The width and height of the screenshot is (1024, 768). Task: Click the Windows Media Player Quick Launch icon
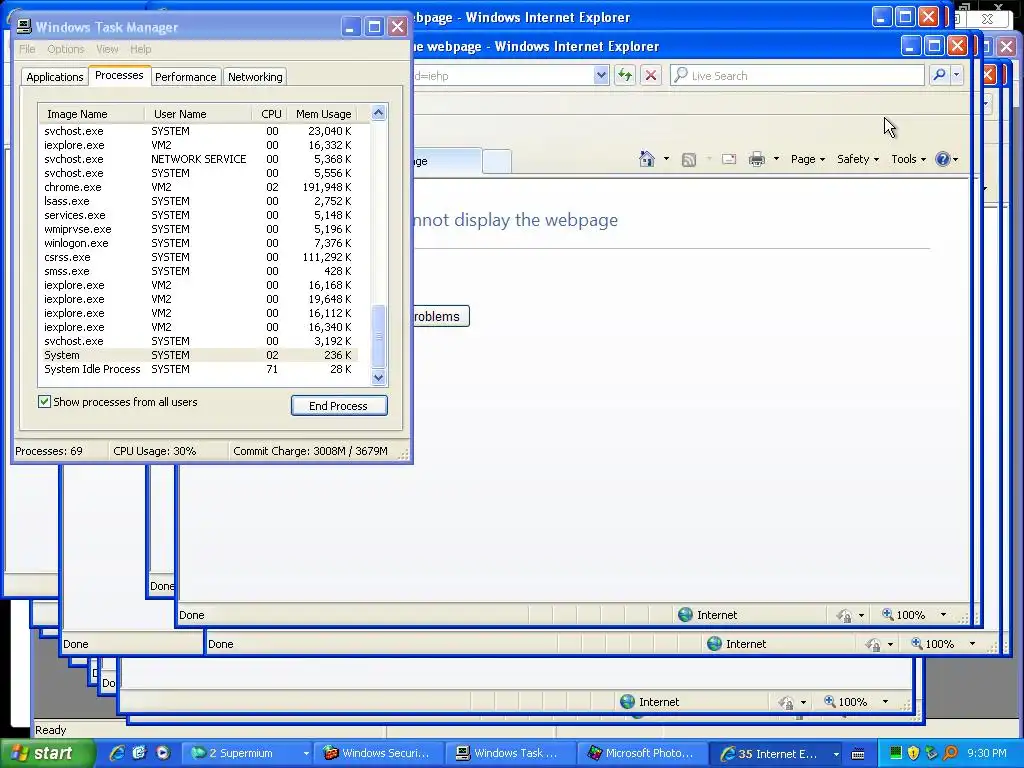pos(163,753)
